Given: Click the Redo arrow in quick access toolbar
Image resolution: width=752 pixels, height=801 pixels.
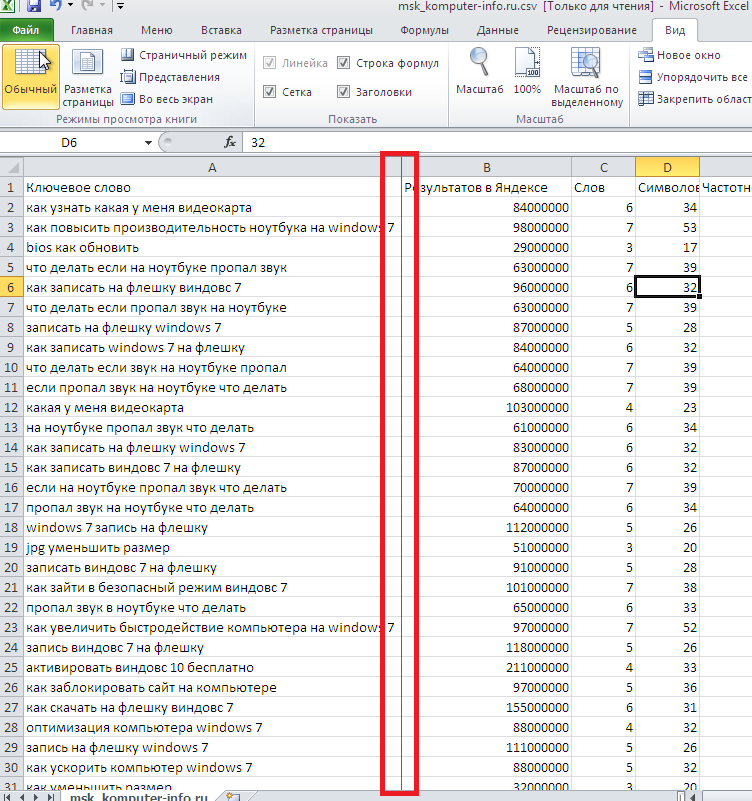Looking at the screenshot, I should click(87, 5).
